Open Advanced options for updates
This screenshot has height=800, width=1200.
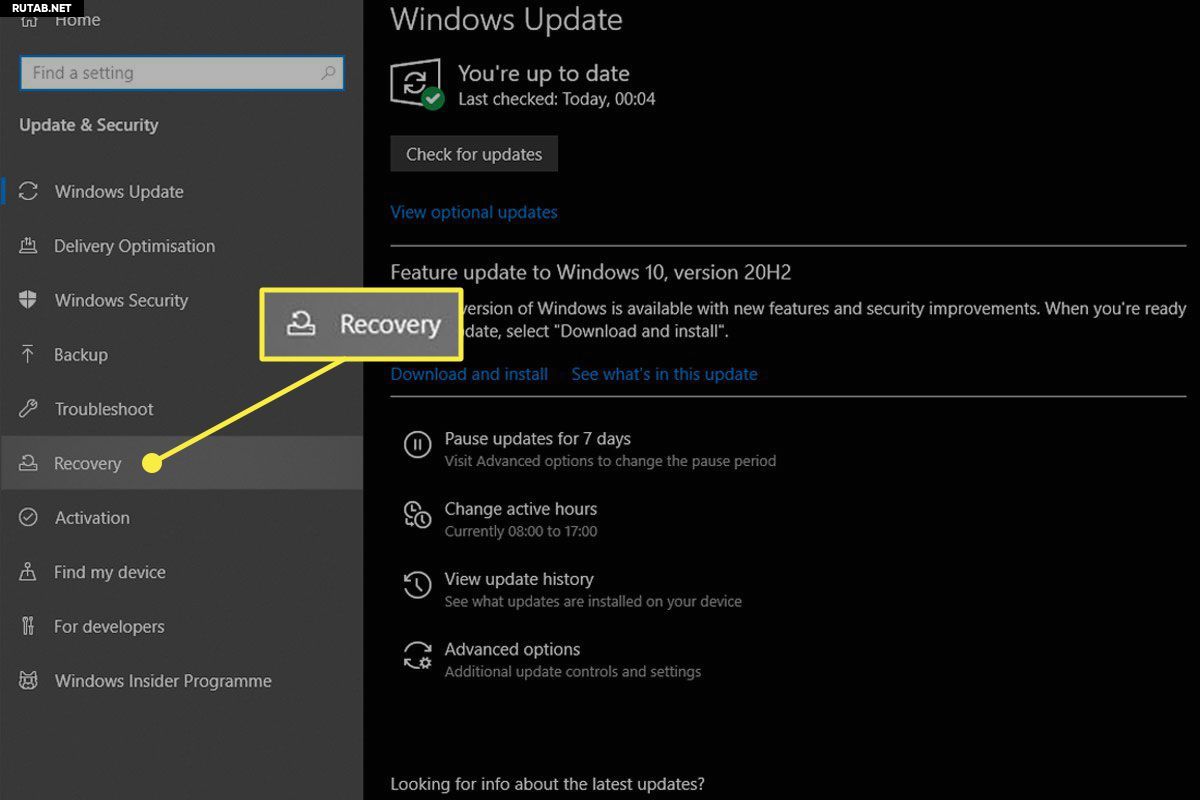(512, 649)
